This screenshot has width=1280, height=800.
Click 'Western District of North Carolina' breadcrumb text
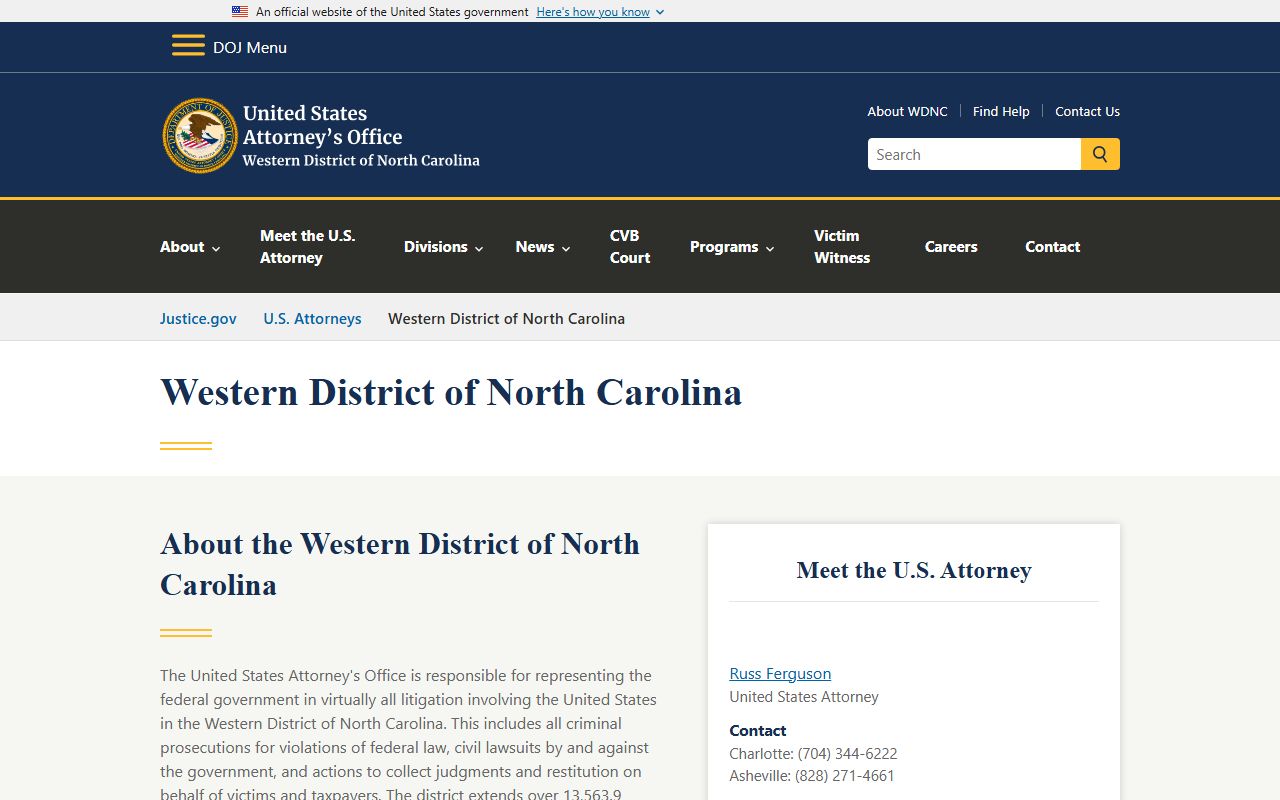[x=506, y=318]
